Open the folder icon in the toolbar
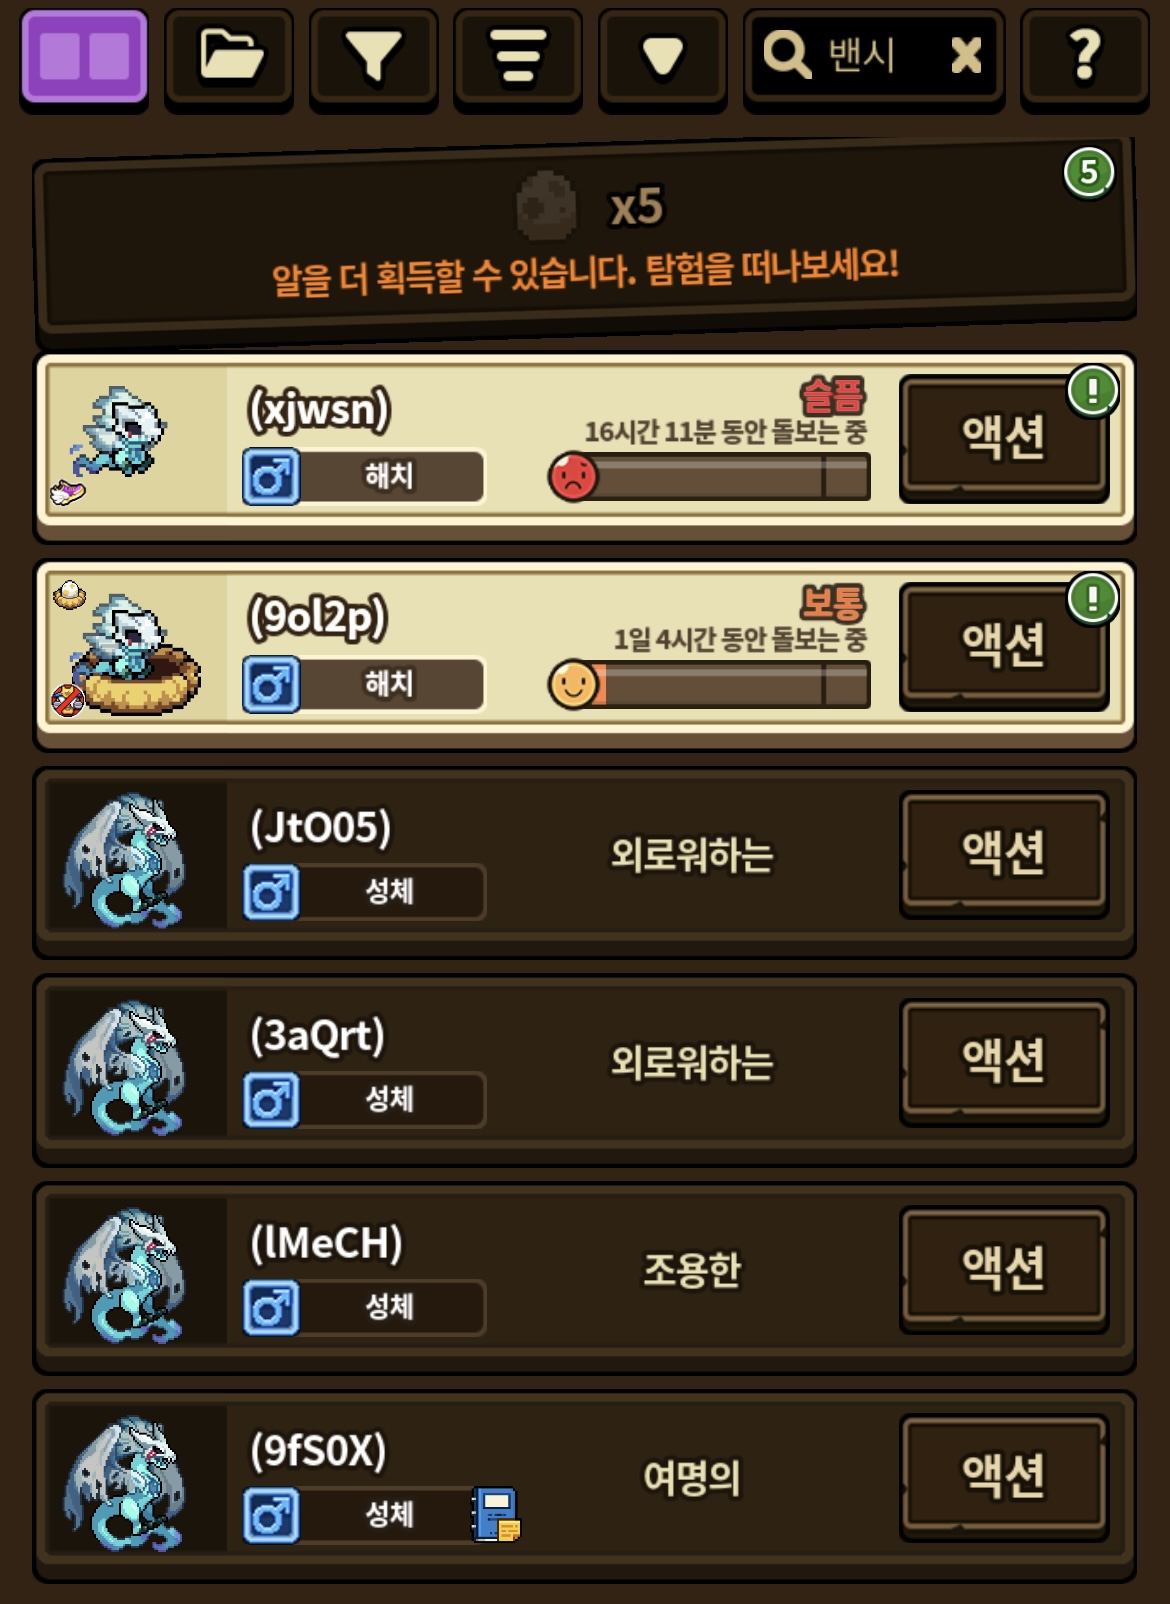This screenshot has width=1170, height=1604. pos(229,57)
